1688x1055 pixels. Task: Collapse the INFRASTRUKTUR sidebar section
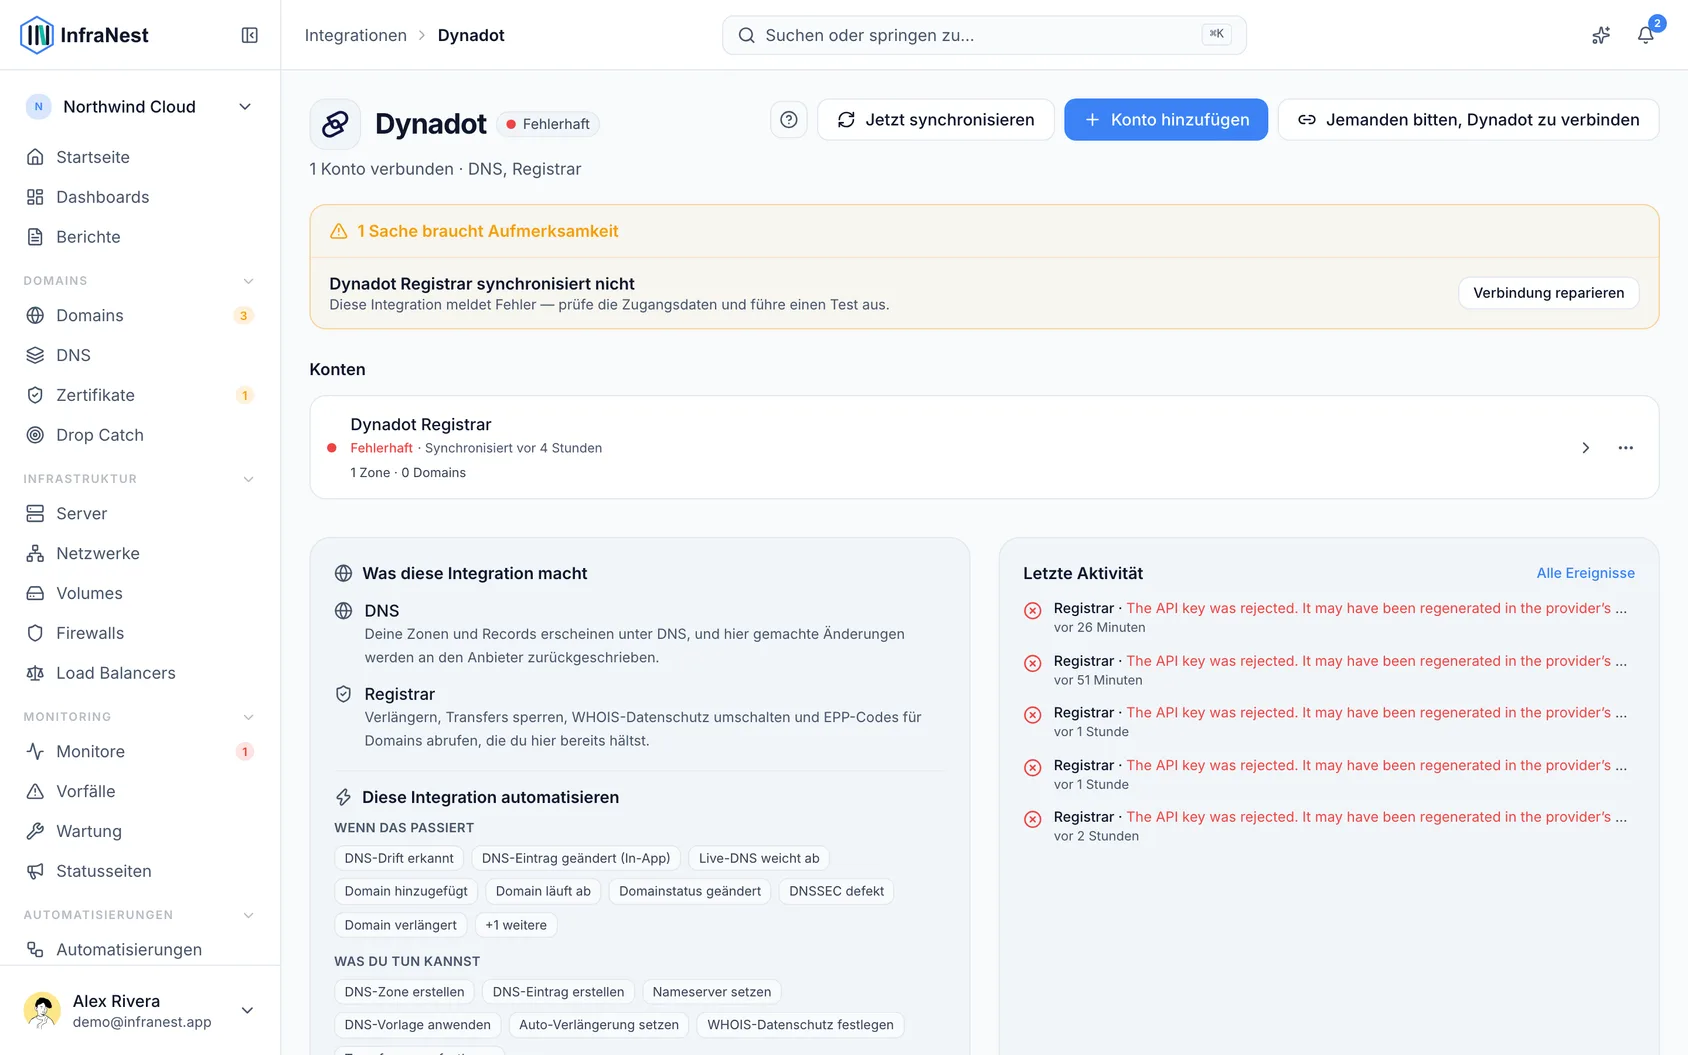[x=248, y=479]
